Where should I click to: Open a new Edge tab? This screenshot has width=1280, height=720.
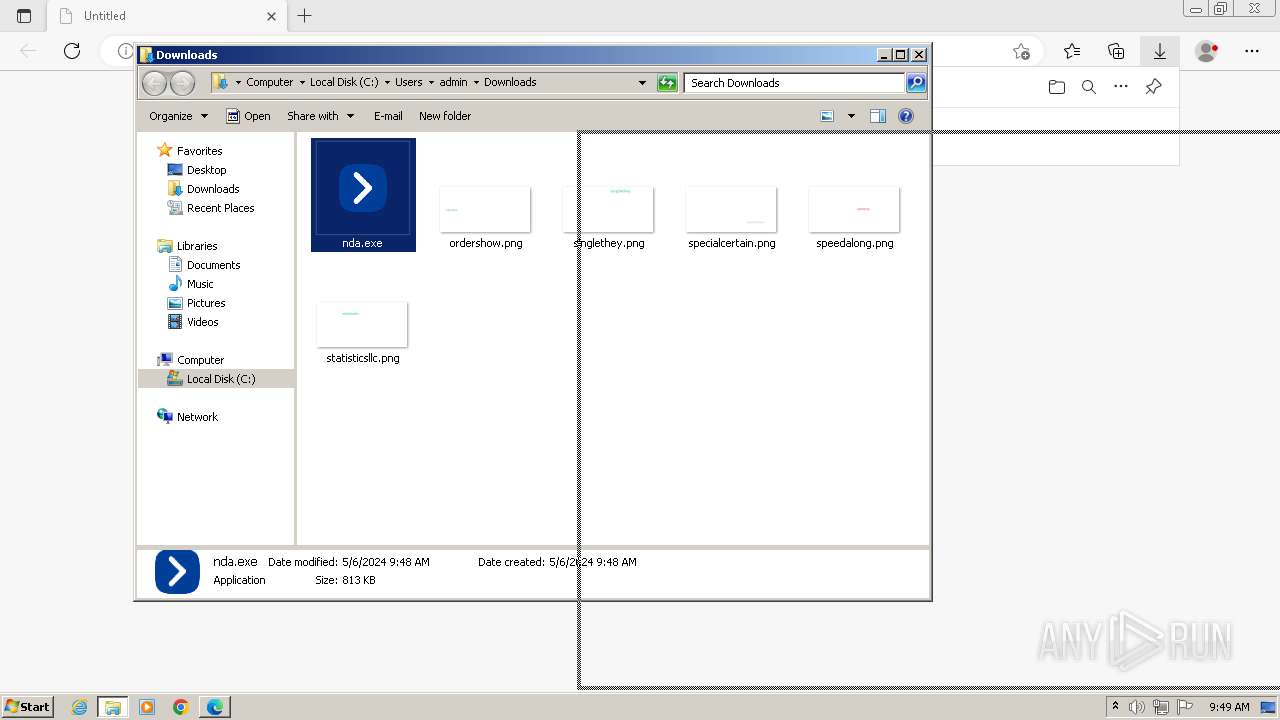point(305,16)
